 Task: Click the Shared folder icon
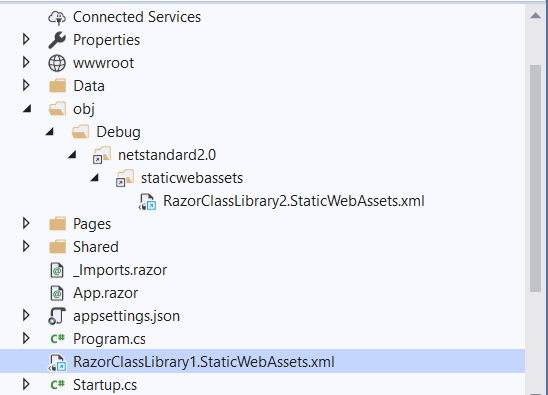tap(57, 247)
